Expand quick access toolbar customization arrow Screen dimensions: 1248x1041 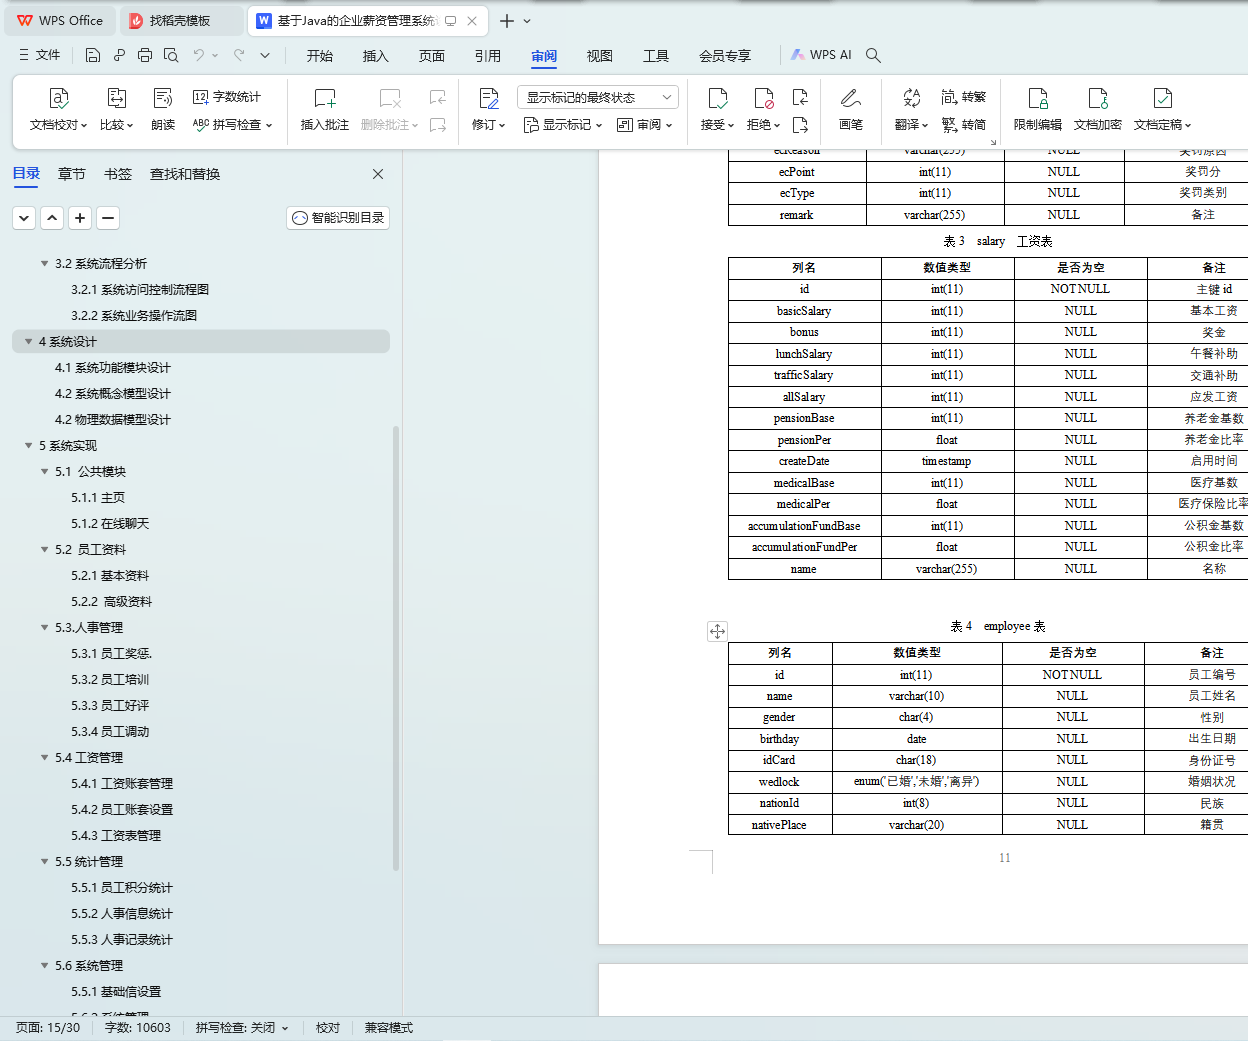coord(265,55)
